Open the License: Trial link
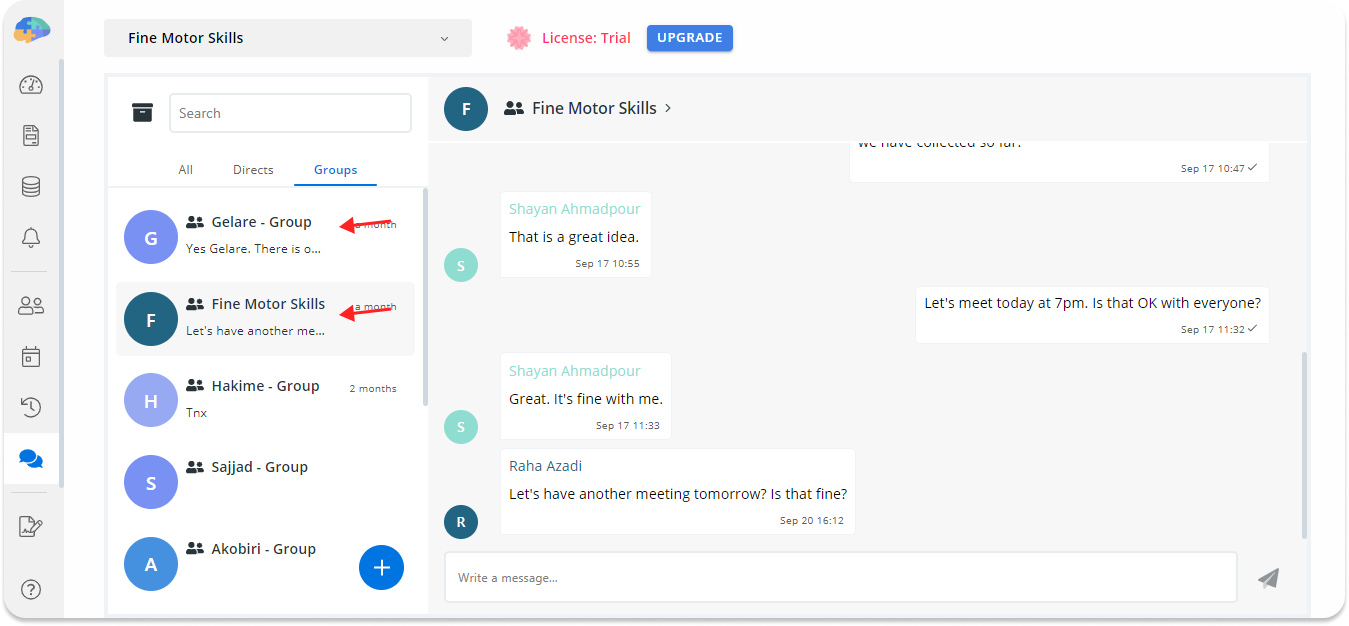Viewport: 1349px width, 626px height. tap(586, 37)
